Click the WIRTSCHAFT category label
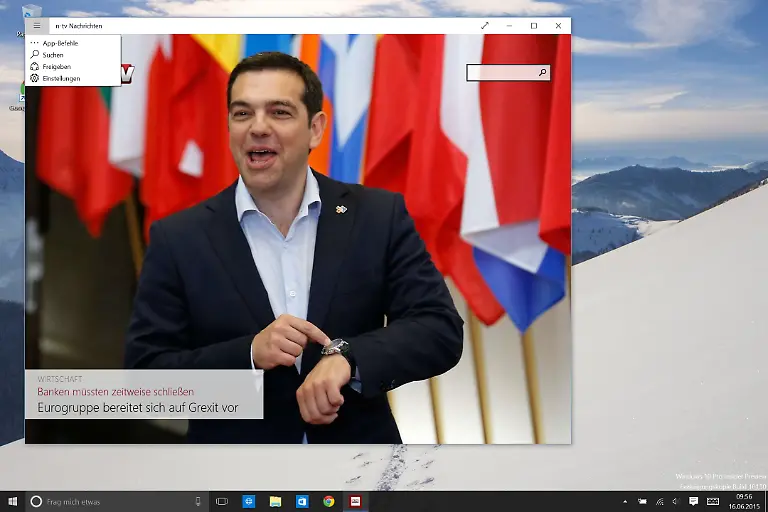 [x=60, y=380]
